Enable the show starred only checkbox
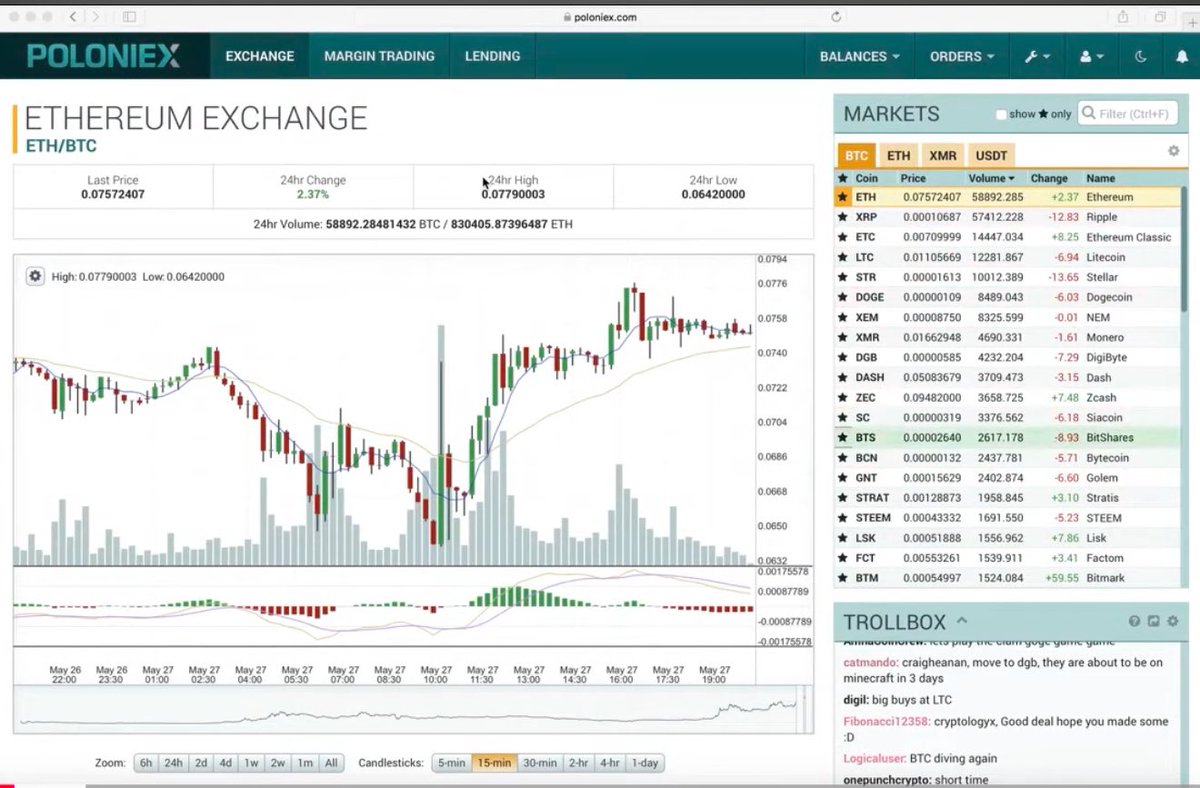 tap(1001, 115)
